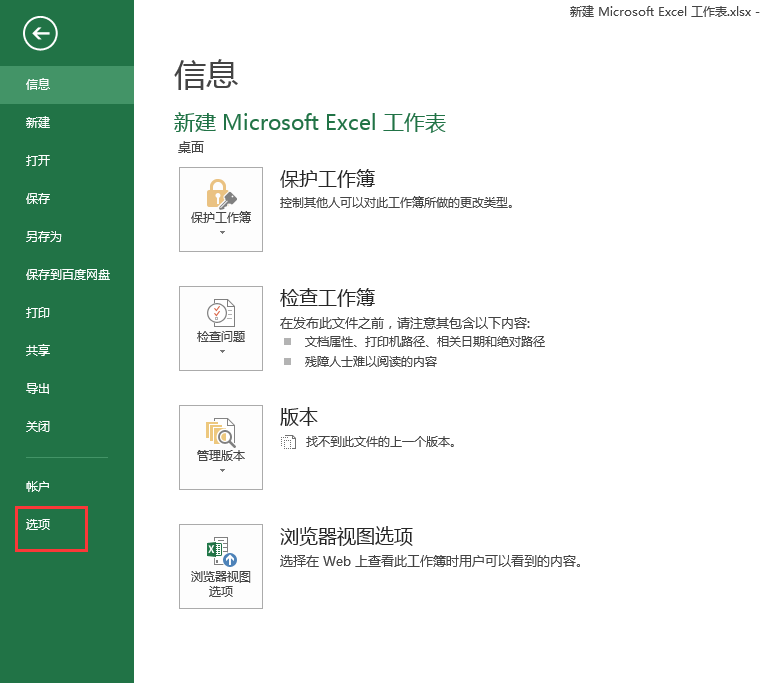The width and height of the screenshot is (763, 683).
Task: Click the 文档属性、打印机路径 bullet line
Action: pyautogui.click(x=425, y=342)
